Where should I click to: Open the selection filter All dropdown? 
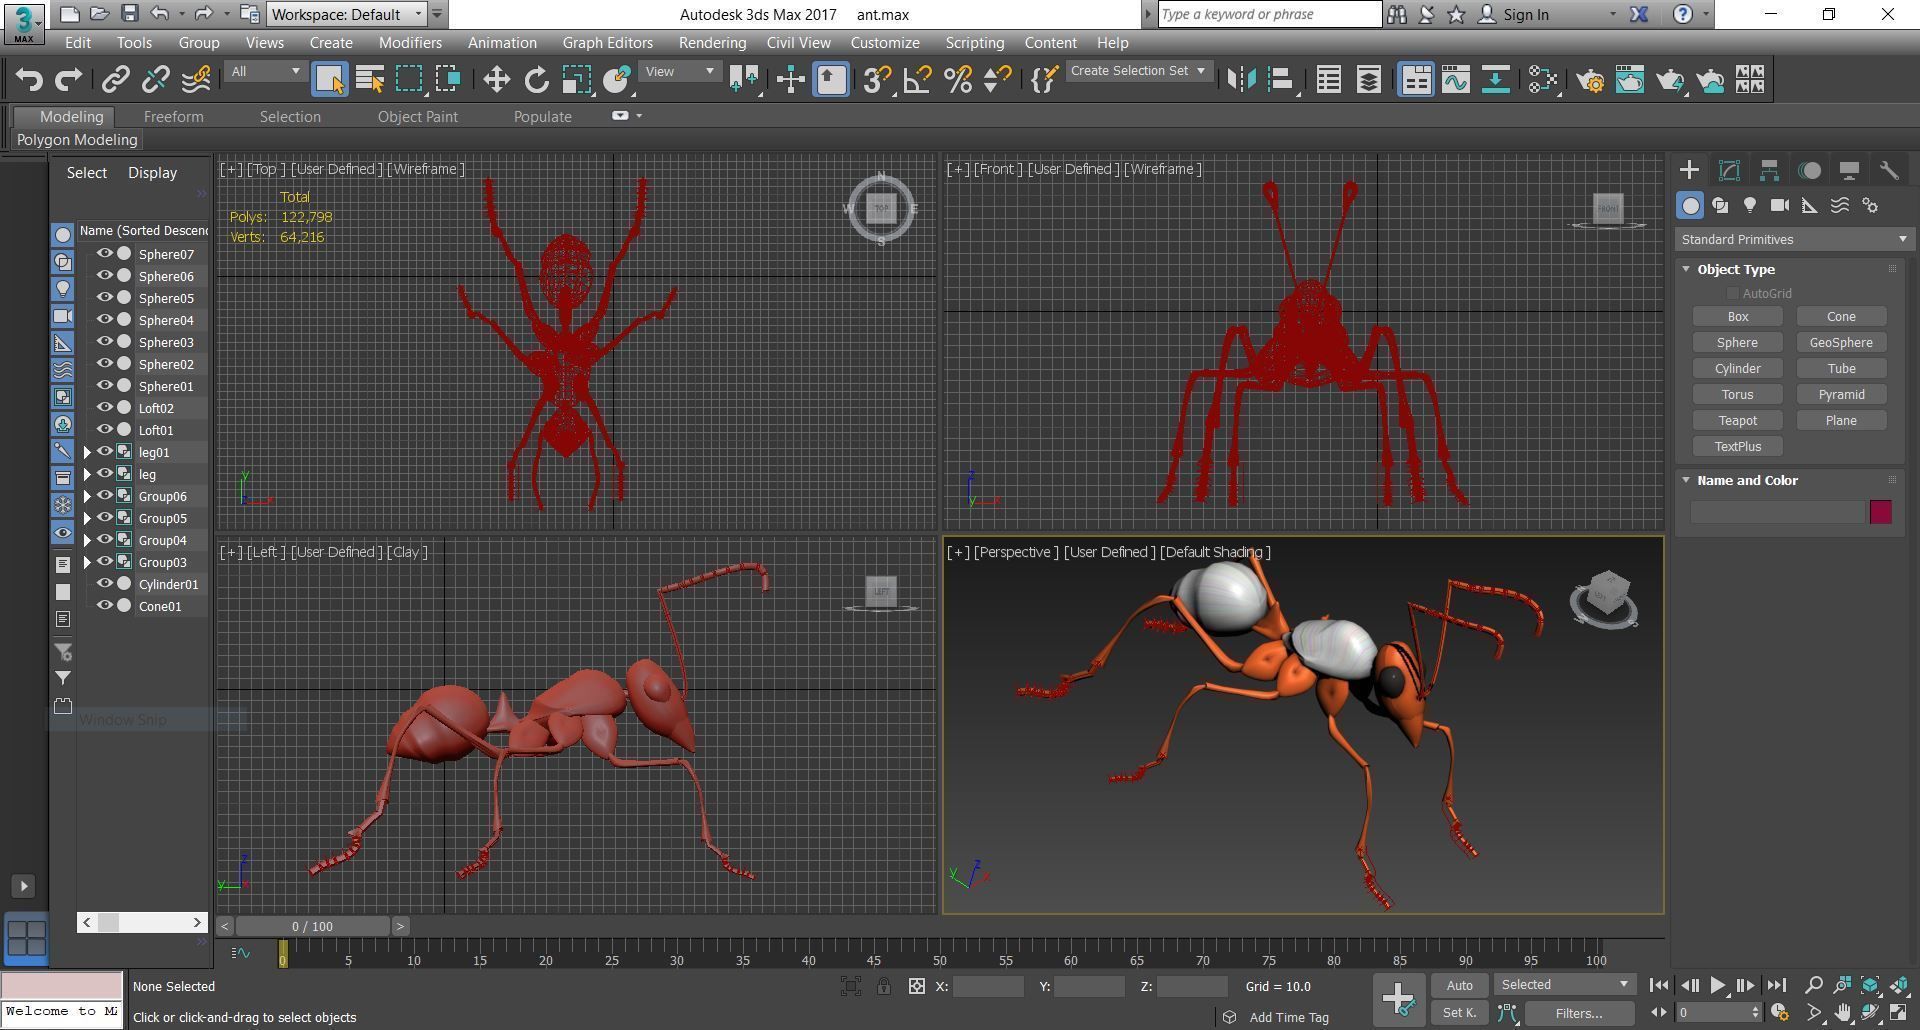click(x=265, y=71)
